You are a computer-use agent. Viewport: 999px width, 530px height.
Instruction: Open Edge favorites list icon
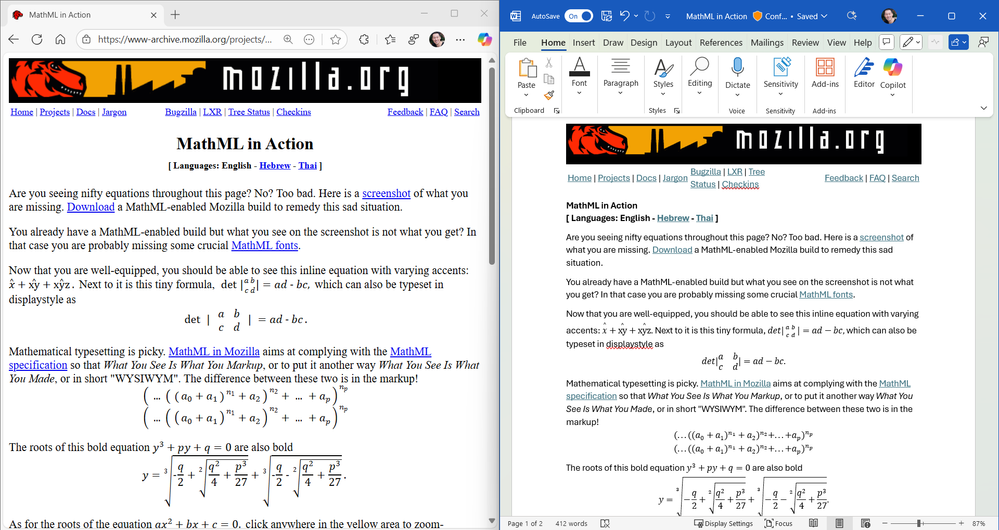(390, 39)
